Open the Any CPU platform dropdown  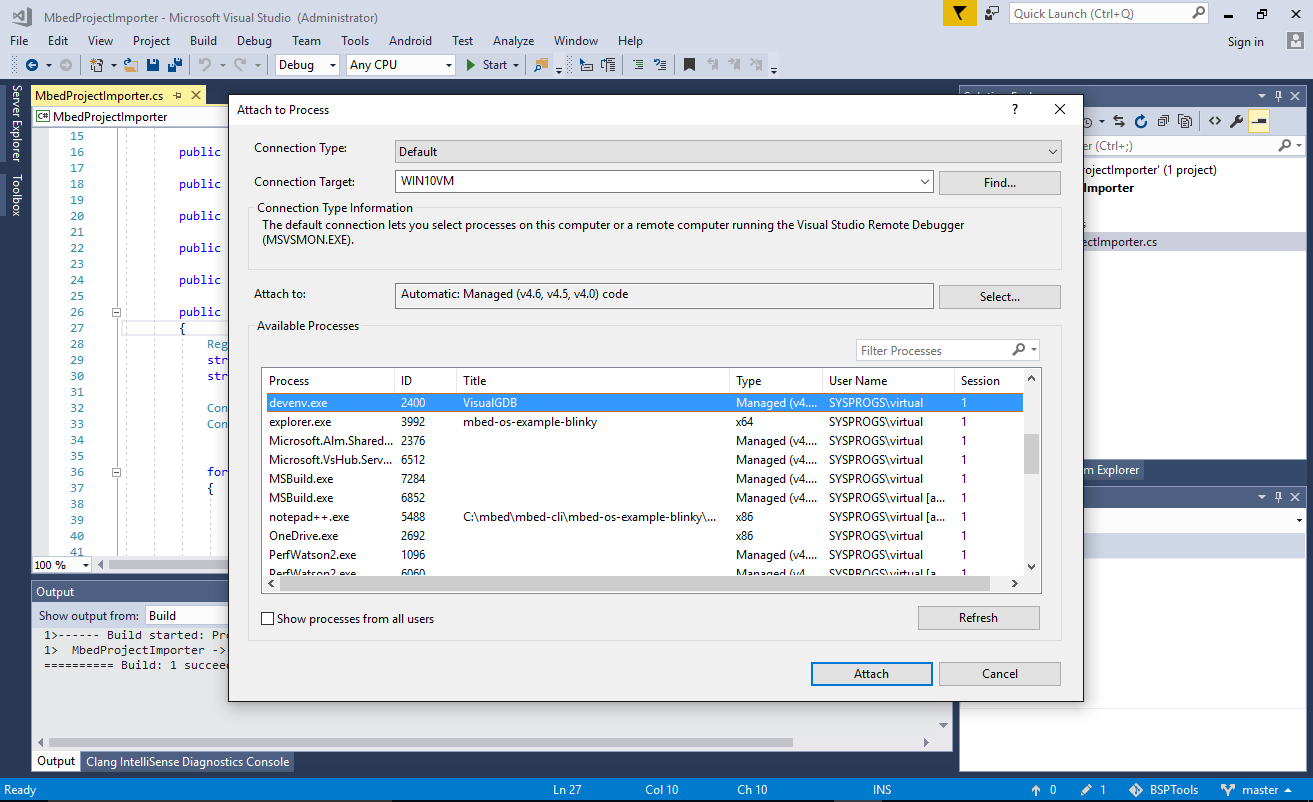(448, 65)
